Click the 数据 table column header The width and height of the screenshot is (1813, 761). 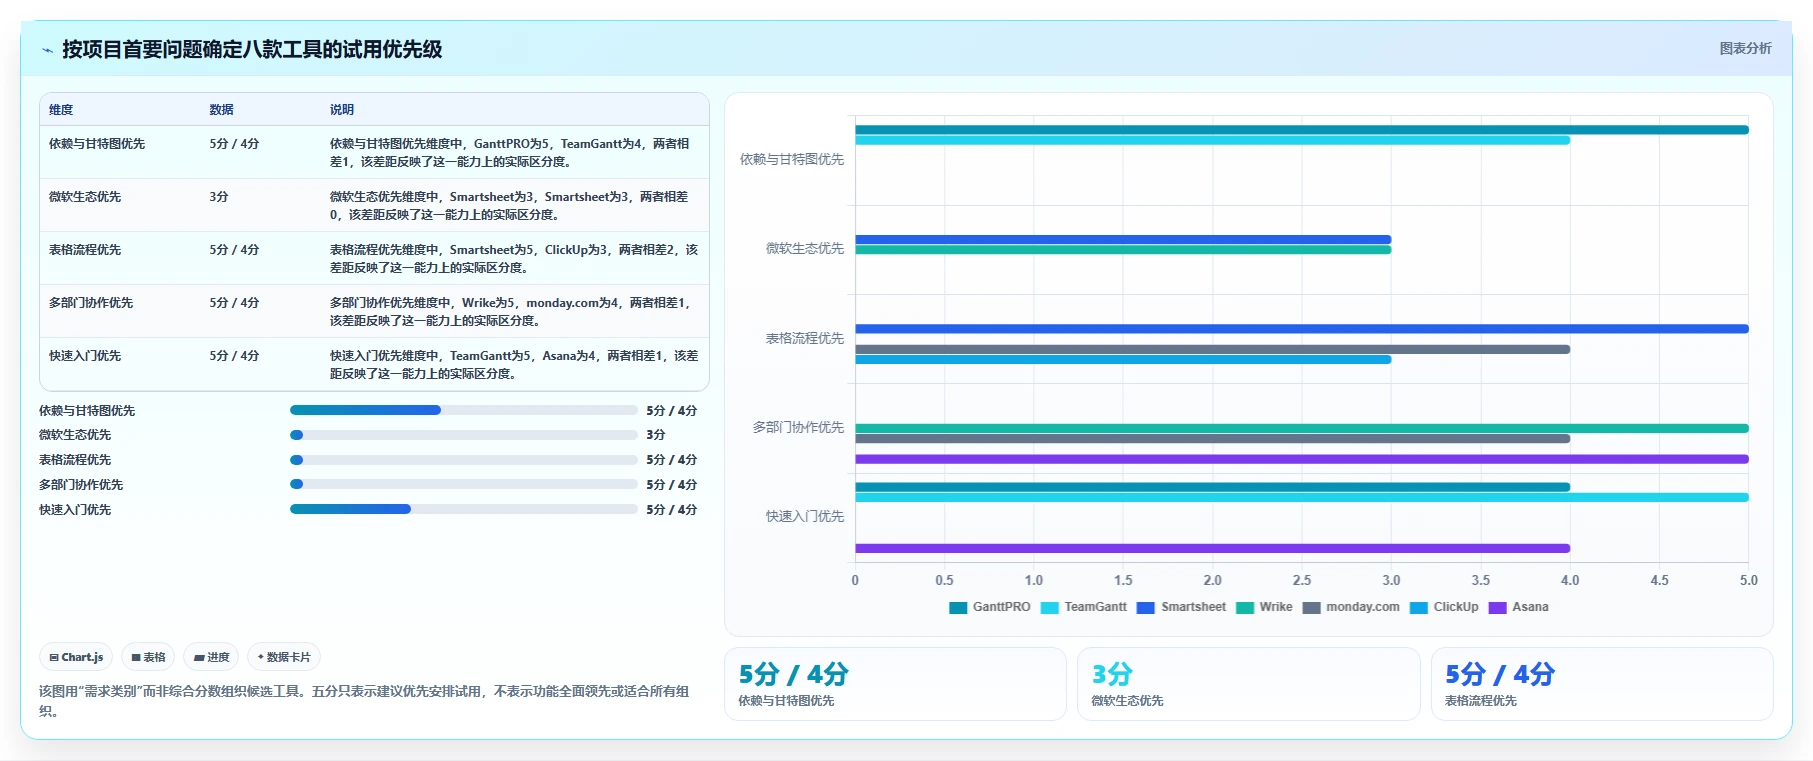[x=221, y=110]
